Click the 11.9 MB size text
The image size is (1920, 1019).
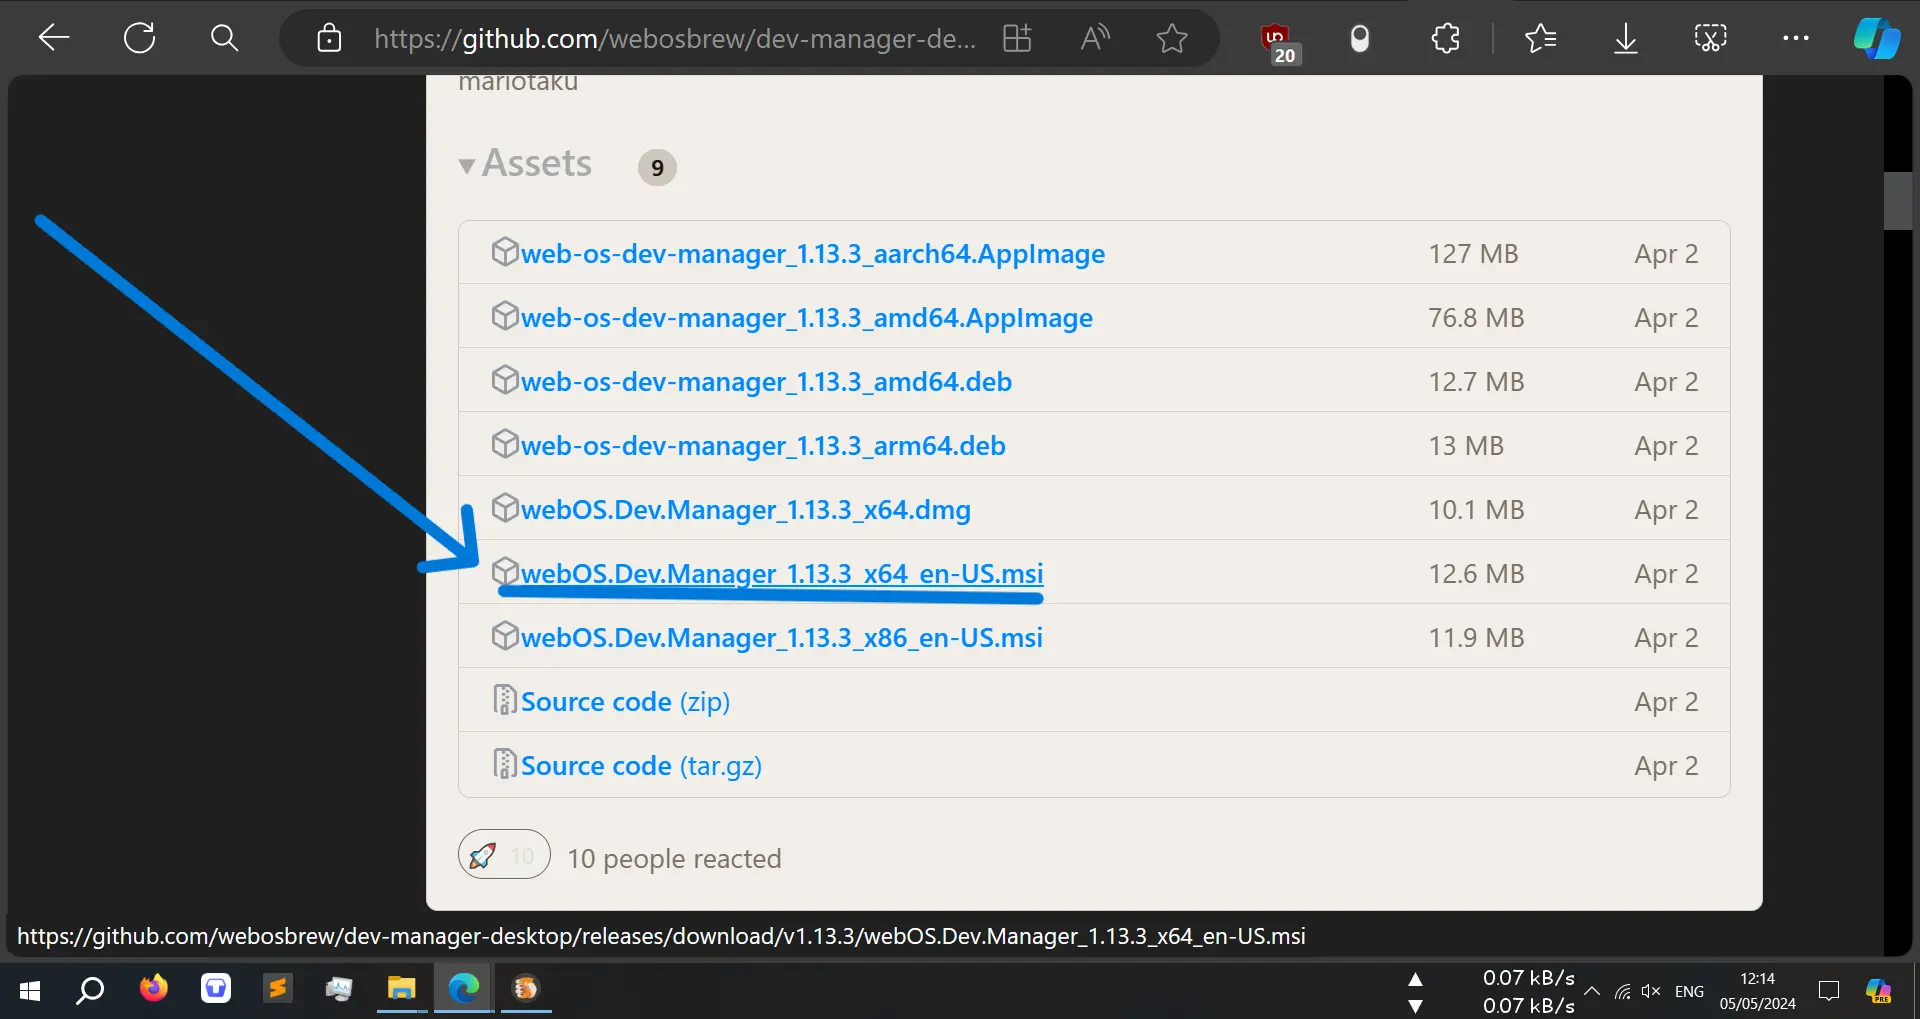click(1476, 638)
